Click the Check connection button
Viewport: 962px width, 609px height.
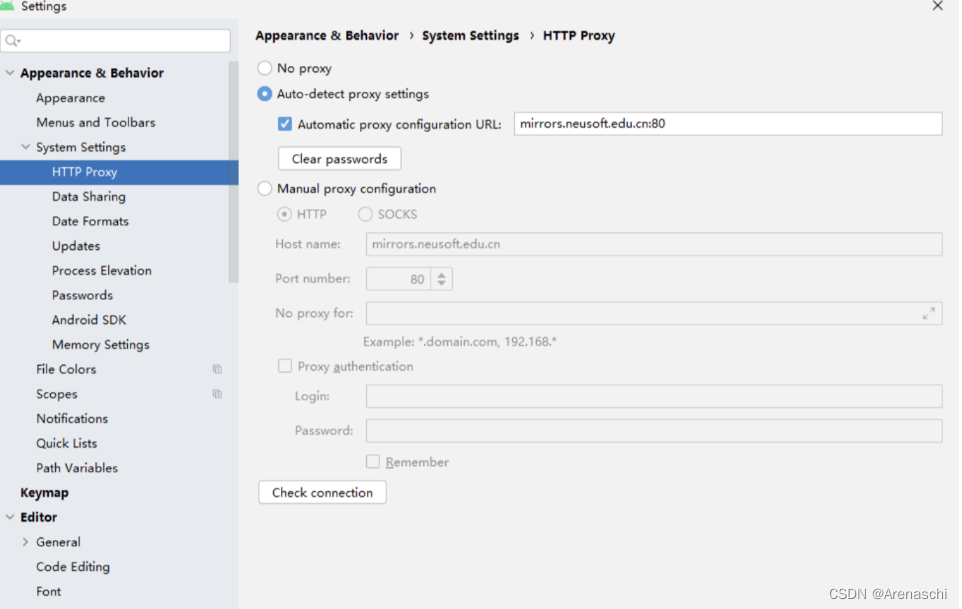point(322,492)
